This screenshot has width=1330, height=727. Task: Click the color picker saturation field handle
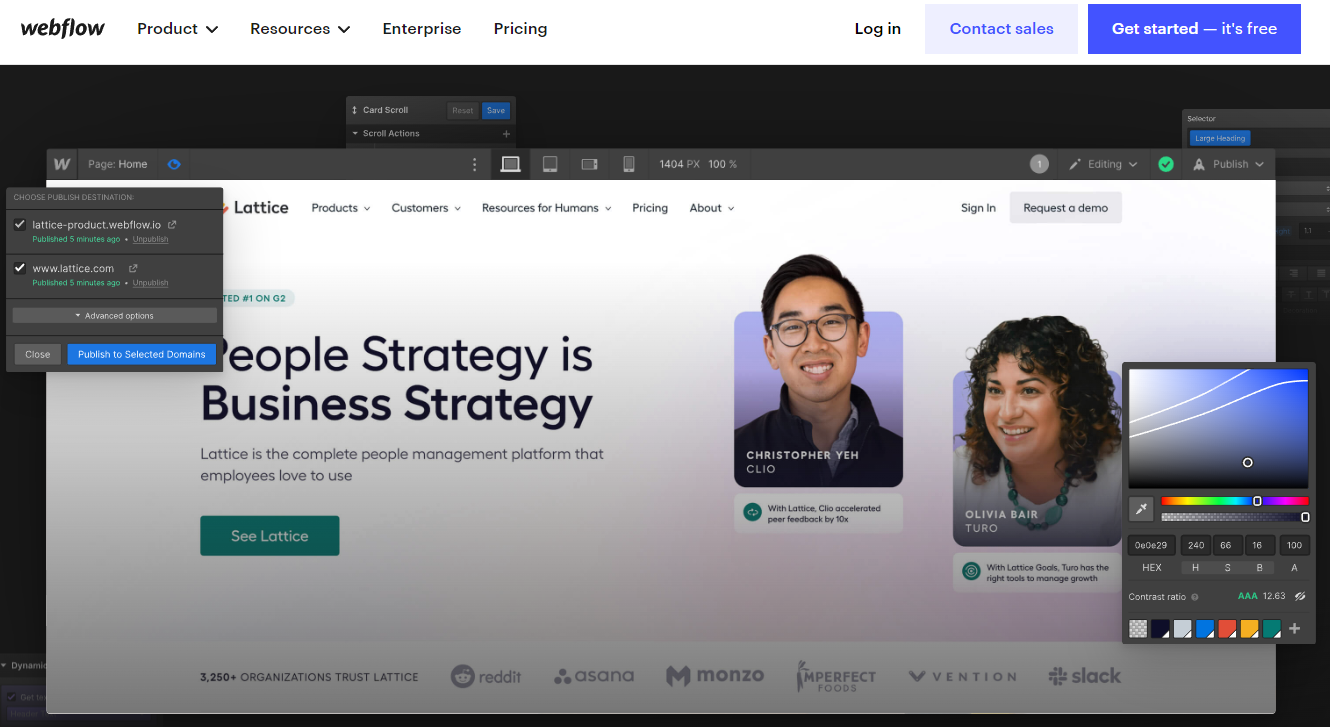(1248, 462)
